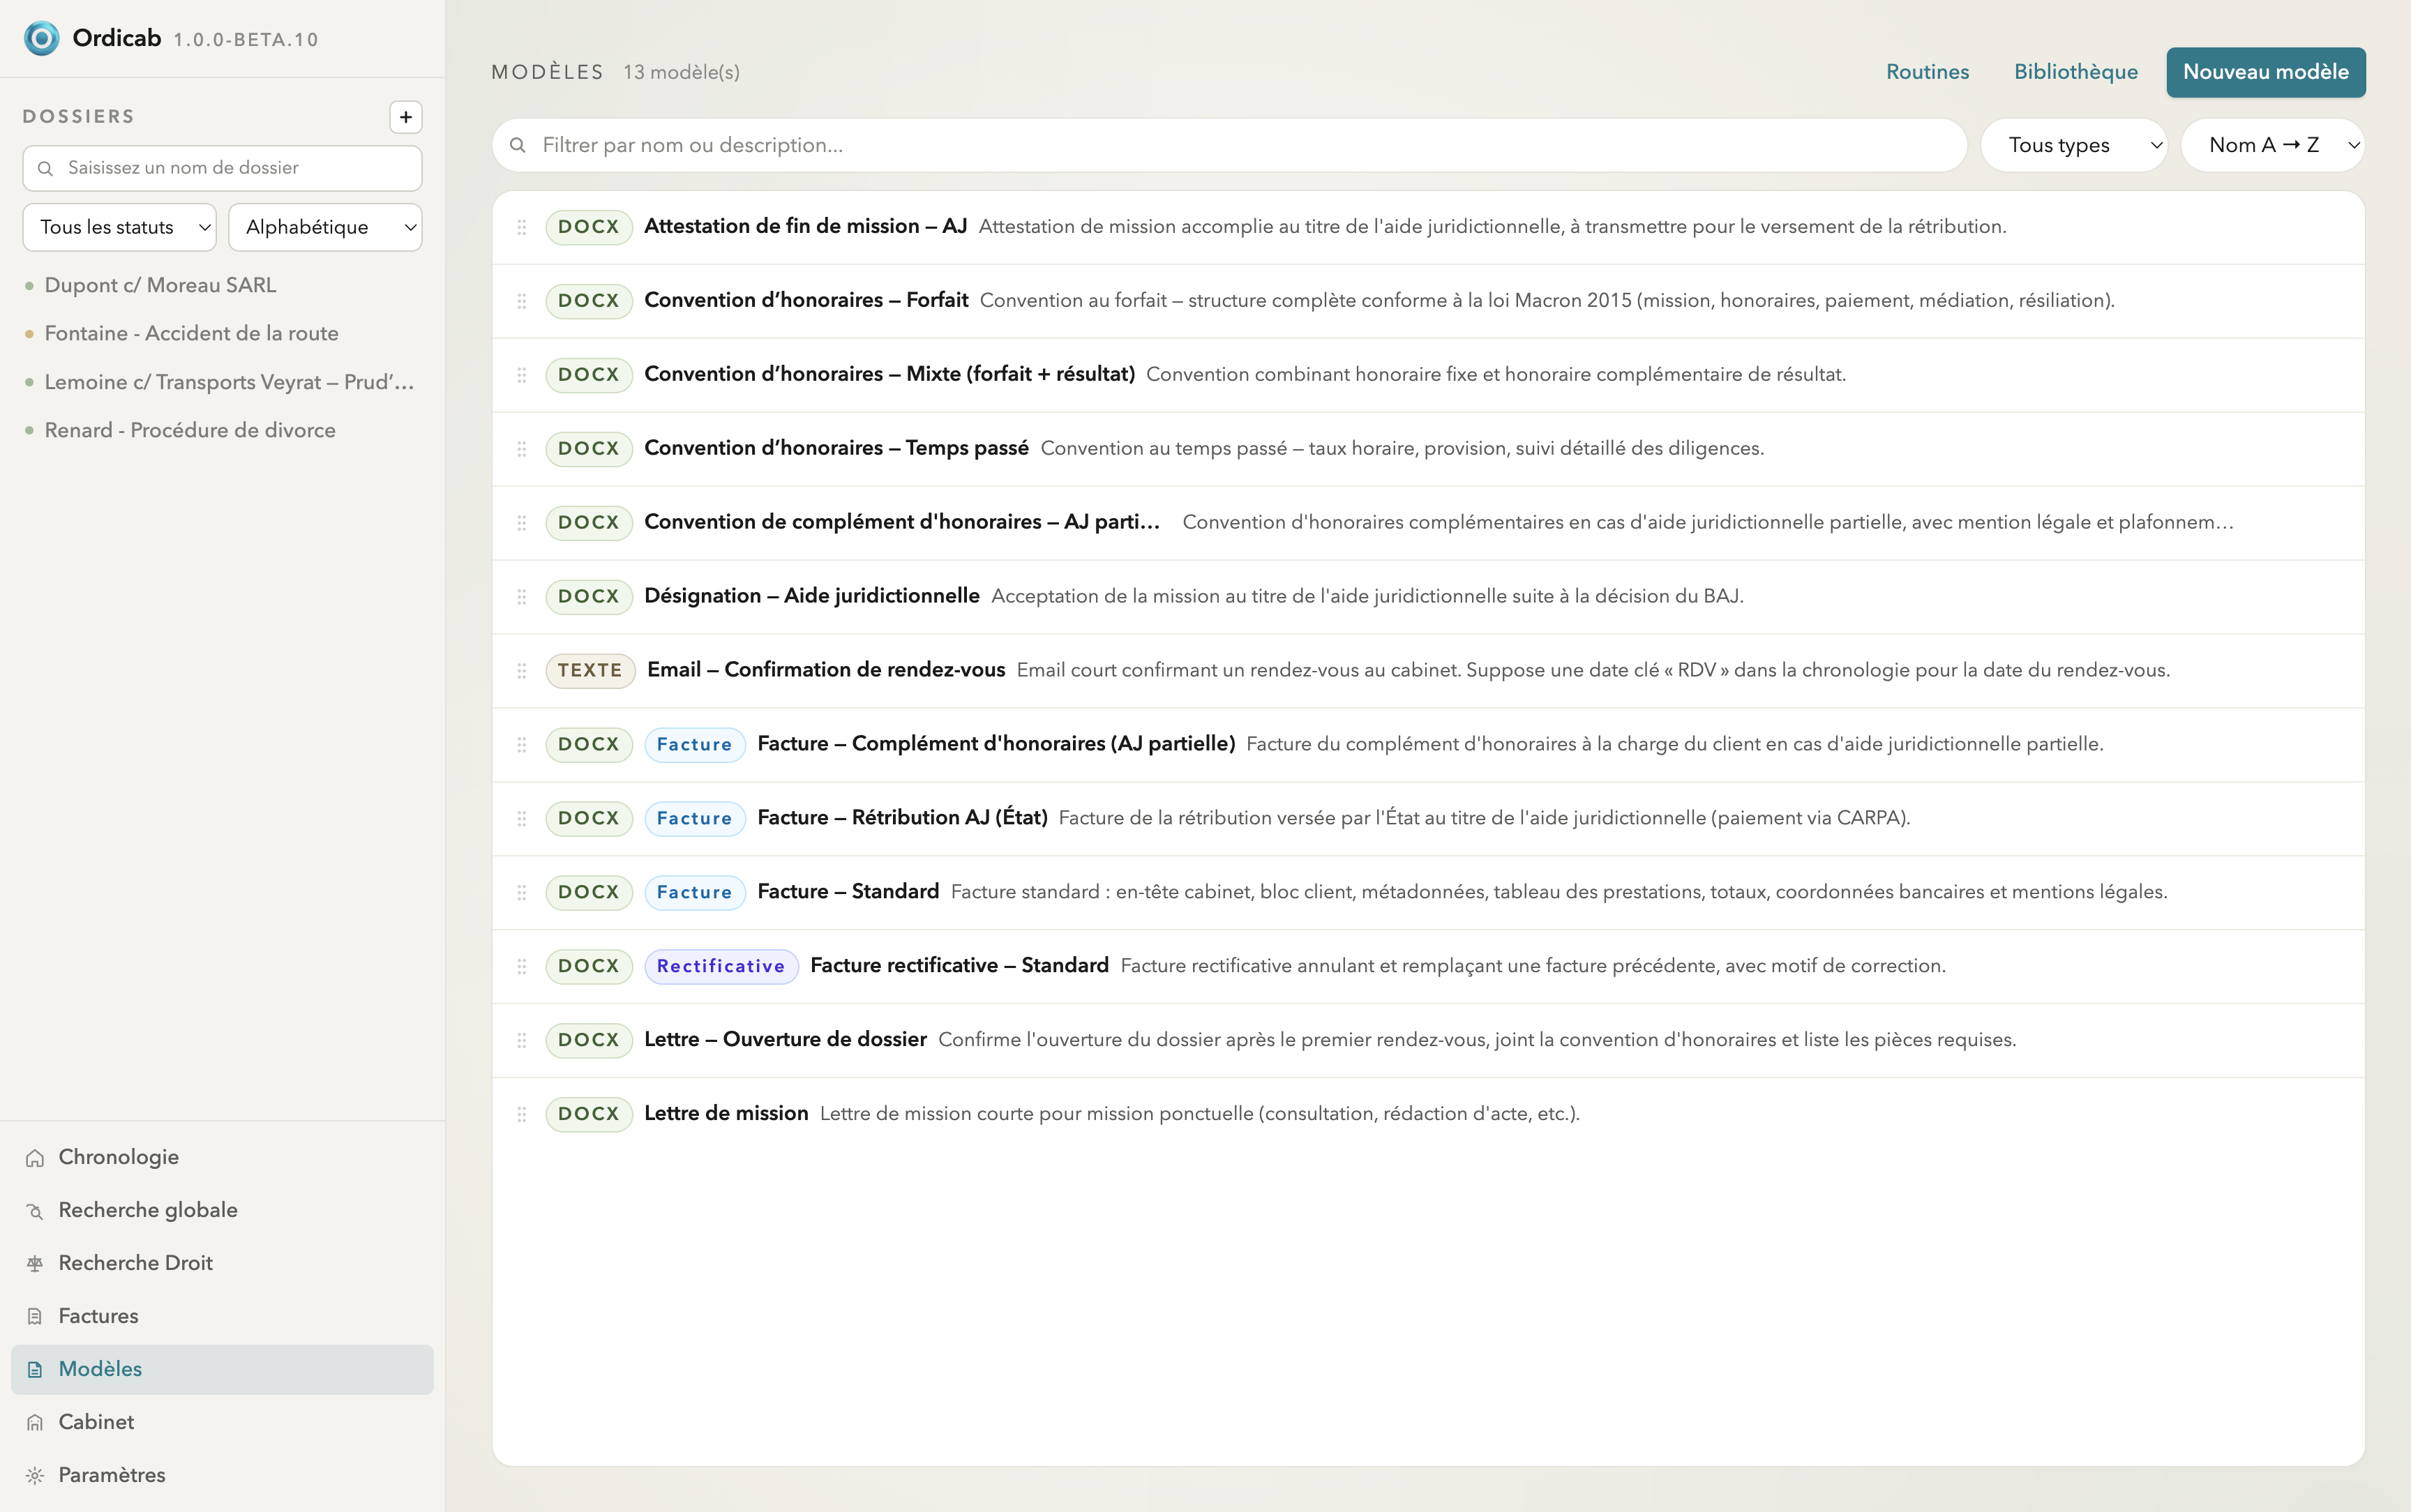This screenshot has width=2411, height=1512.
Task: Open the Alphabétique sort dropdown
Action: click(325, 227)
